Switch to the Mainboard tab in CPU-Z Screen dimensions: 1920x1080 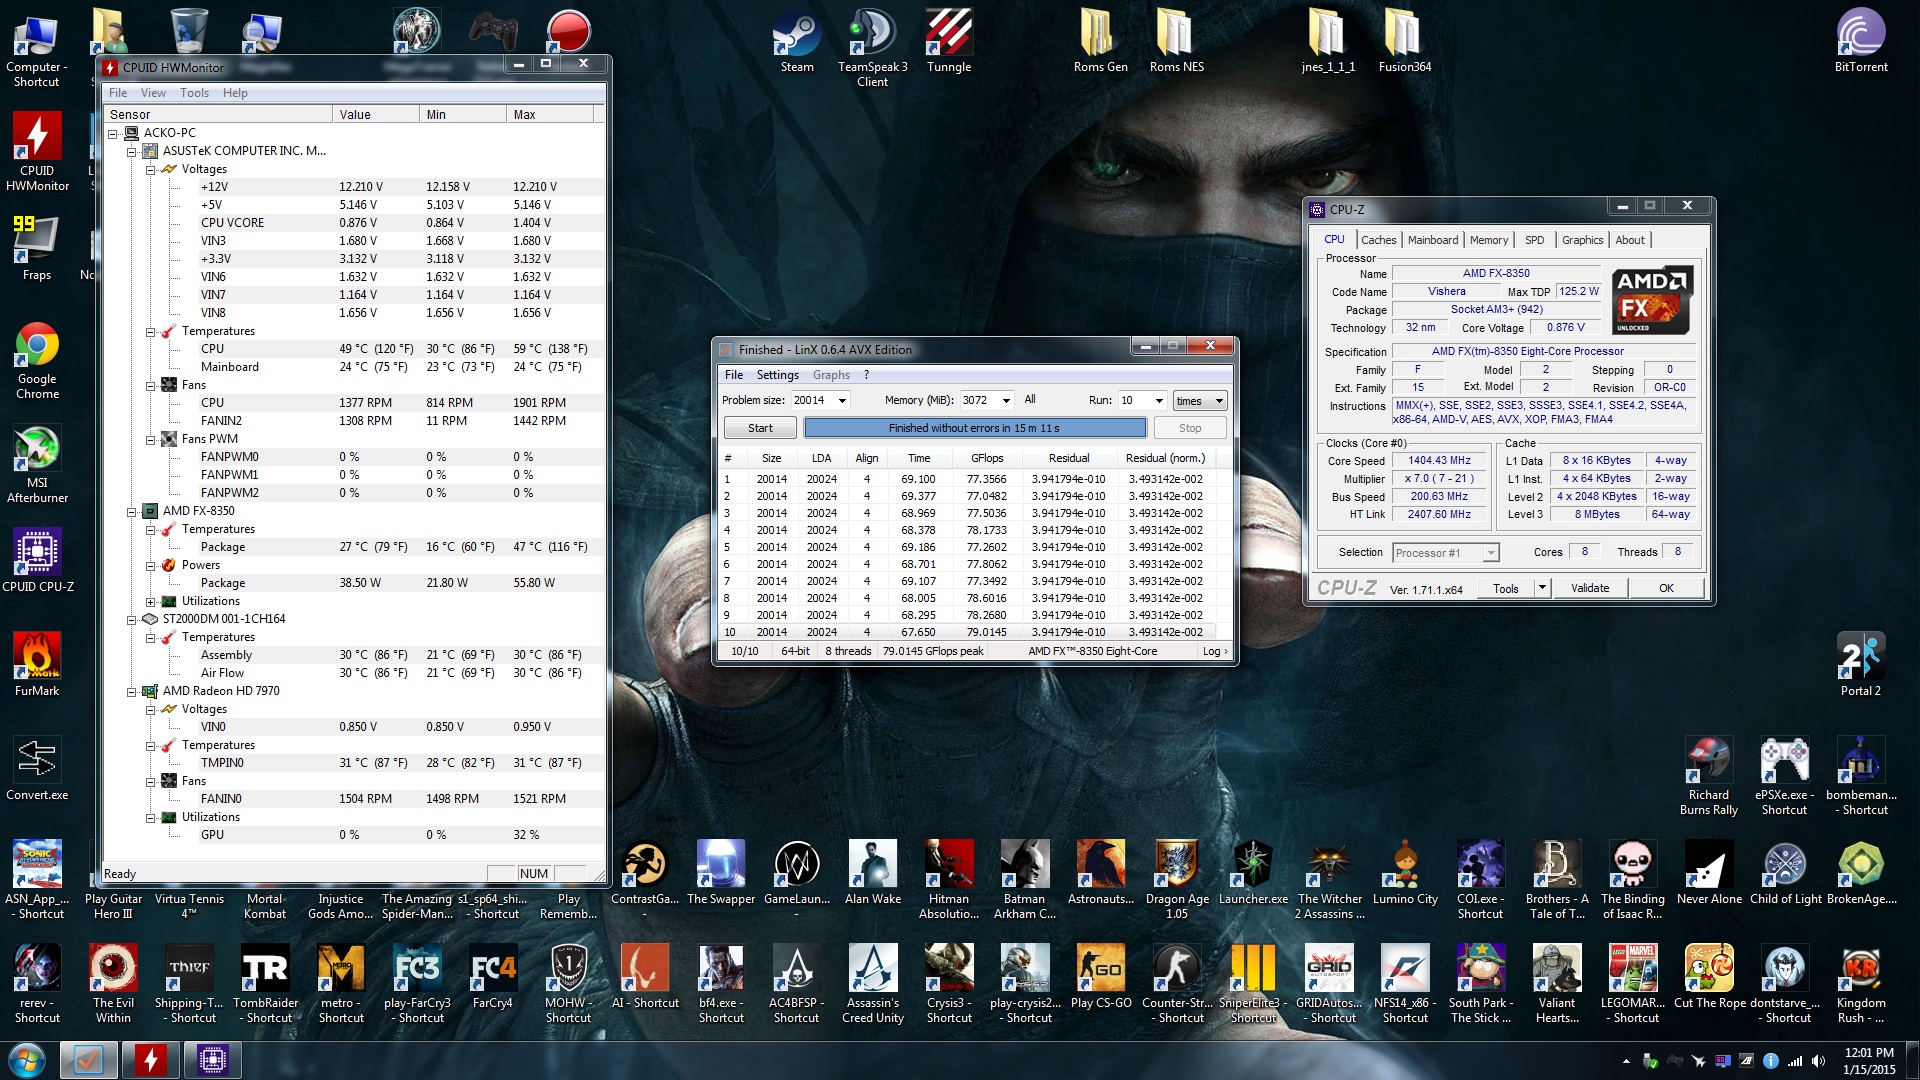click(x=1432, y=240)
